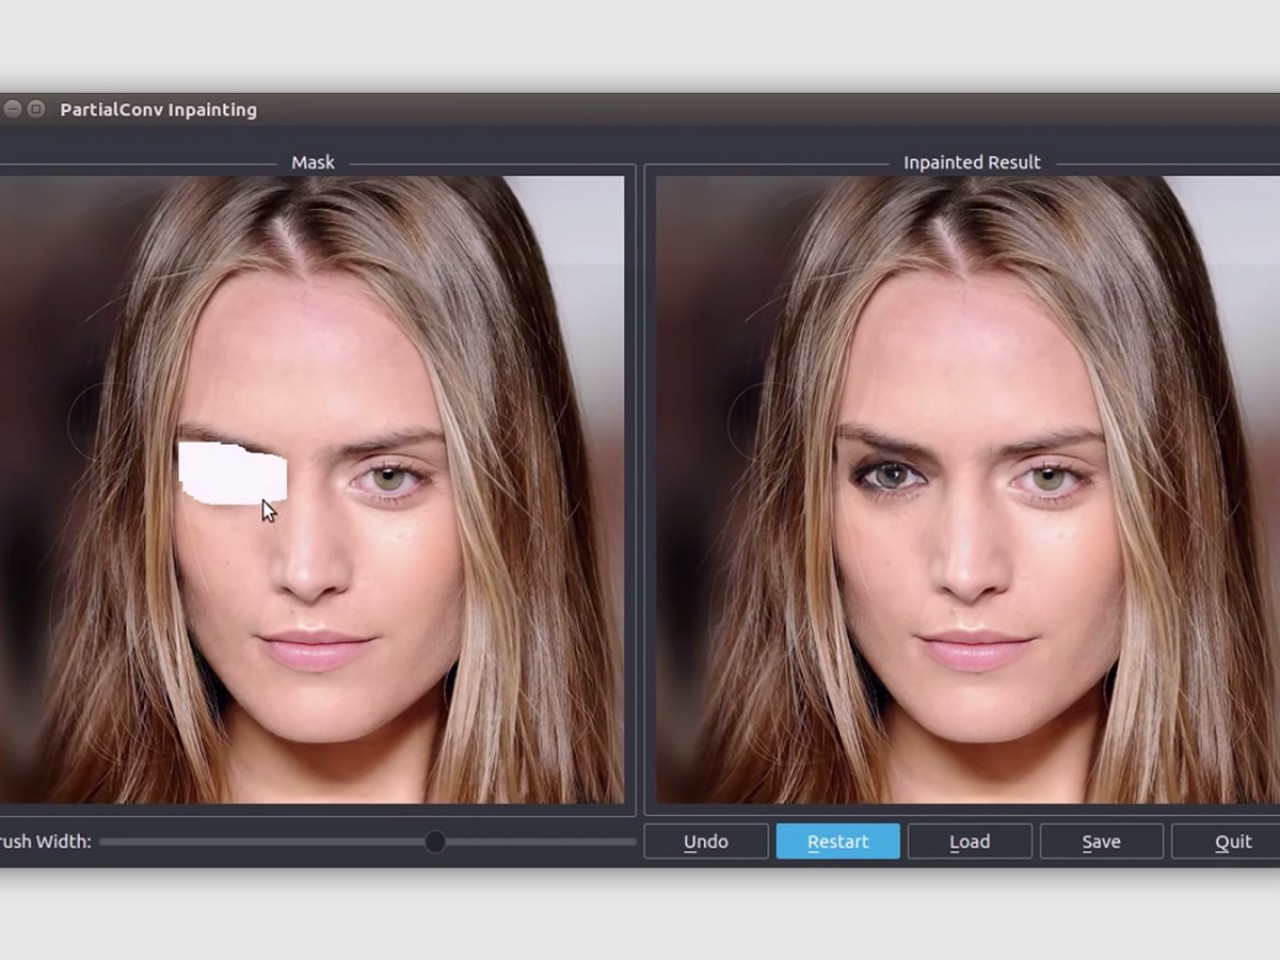Click the window maximize button in title bar
1280x960 pixels.
coord(36,109)
